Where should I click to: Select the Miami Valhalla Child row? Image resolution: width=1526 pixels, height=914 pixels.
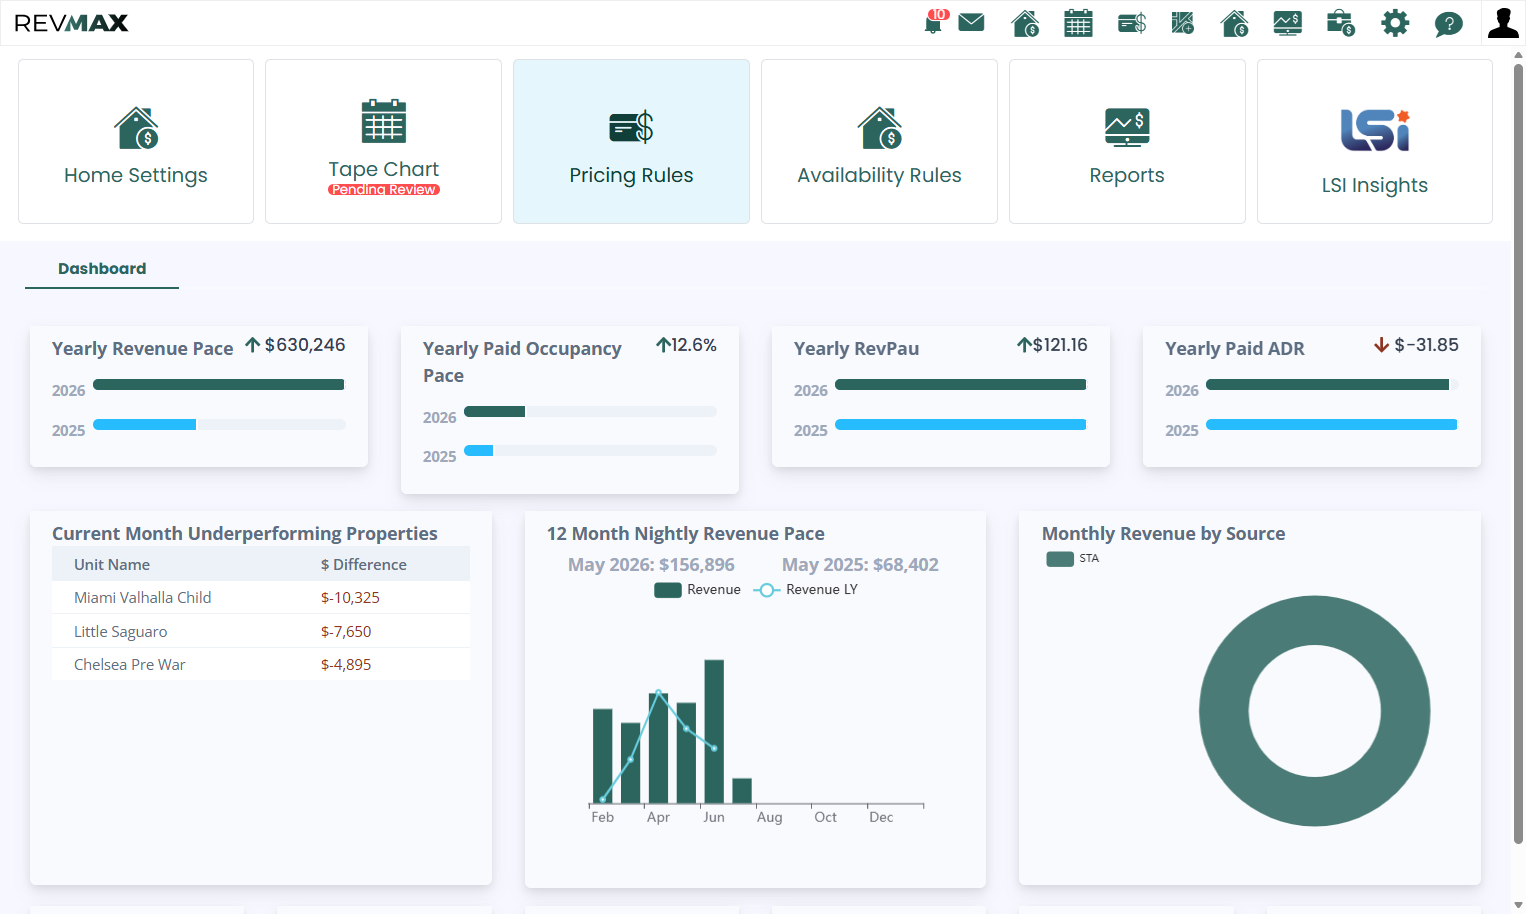point(261,598)
